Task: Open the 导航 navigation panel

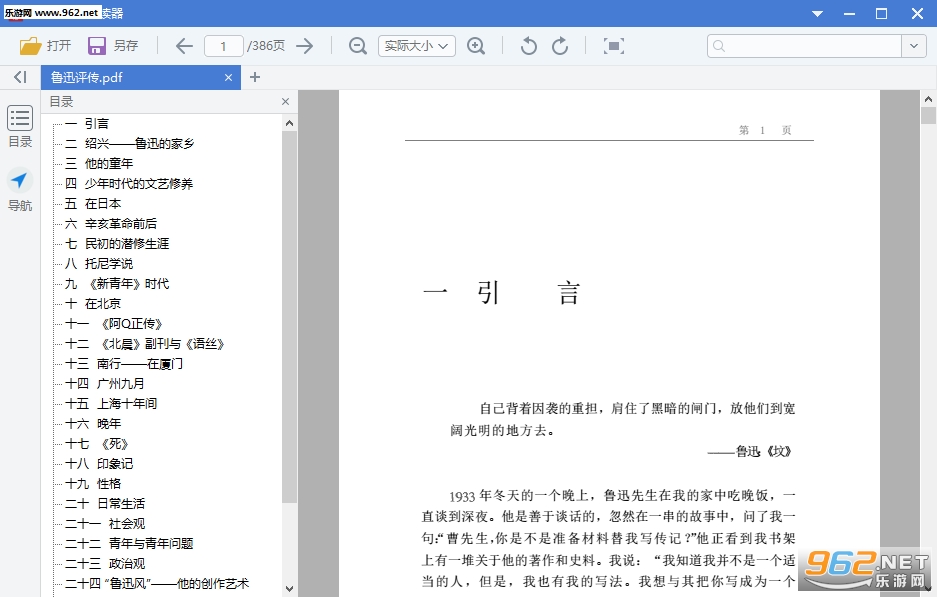Action: coord(20,189)
